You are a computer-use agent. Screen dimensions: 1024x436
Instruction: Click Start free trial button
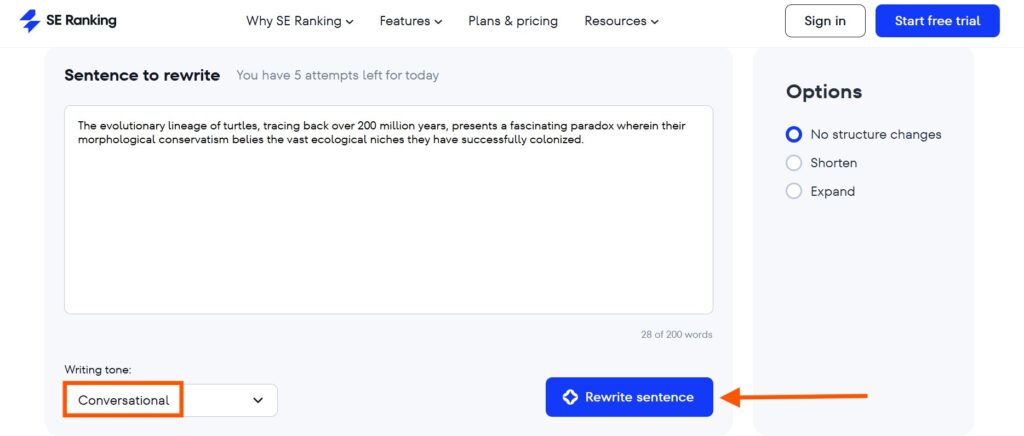(x=937, y=21)
